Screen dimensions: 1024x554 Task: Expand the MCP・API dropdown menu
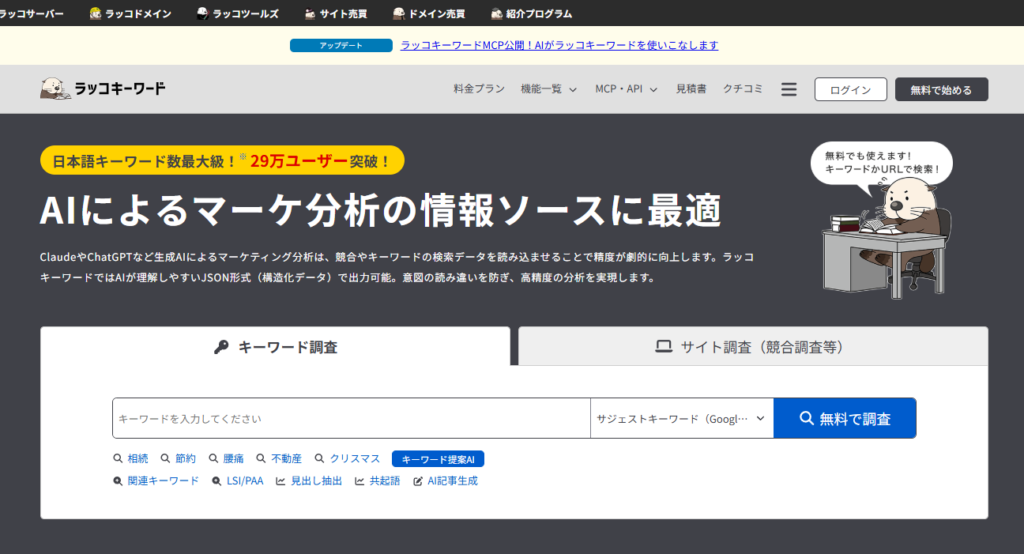(626, 89)
